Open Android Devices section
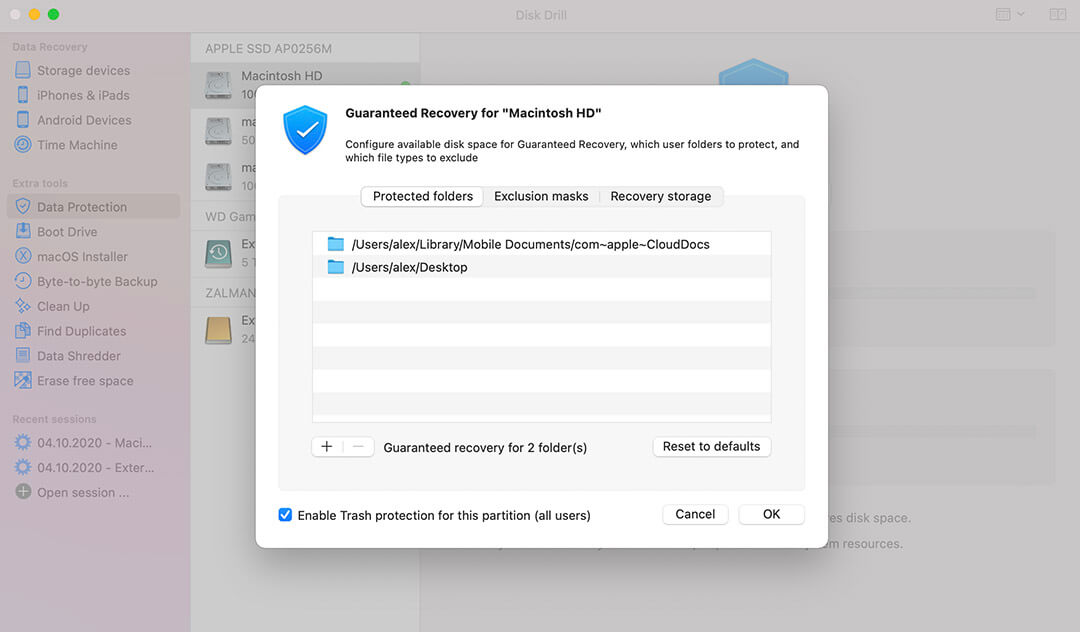 [x=83, y=120]
